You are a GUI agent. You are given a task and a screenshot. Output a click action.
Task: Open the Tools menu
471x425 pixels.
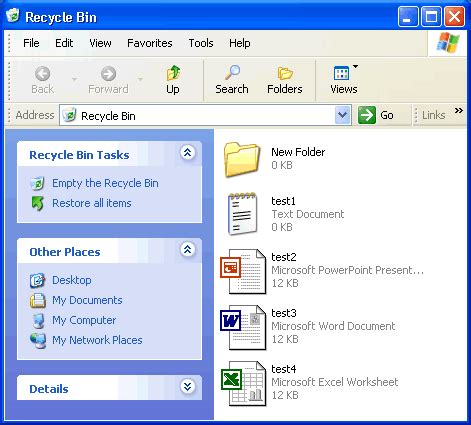tap(201, 43)
